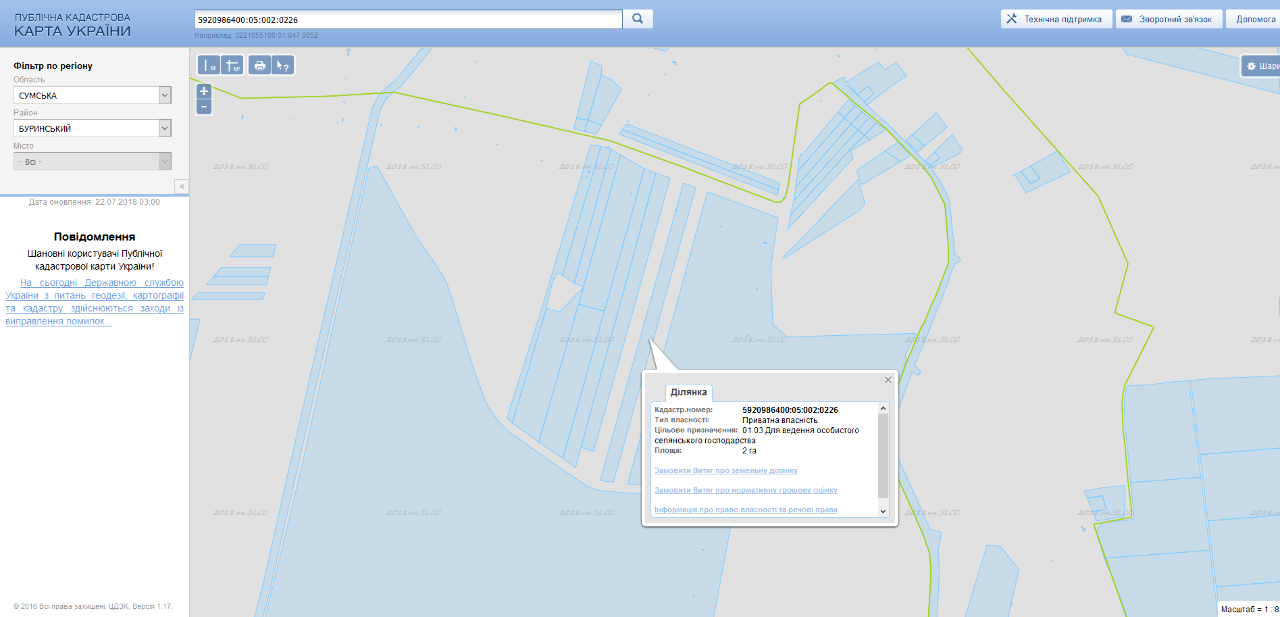Viewport: 1280px width, 617px height.
Task: Click the cadastral number search field
Action: (408, 19)
